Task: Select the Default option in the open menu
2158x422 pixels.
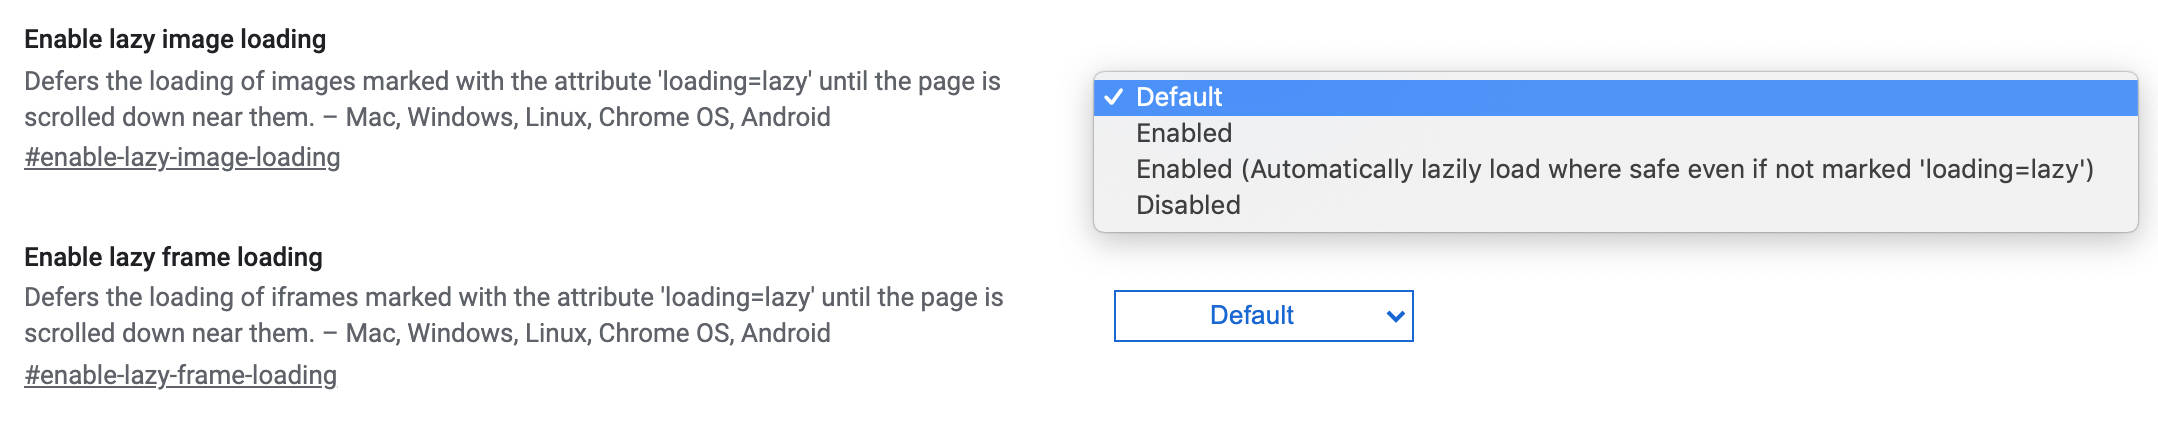Action: coord(1179,97)
